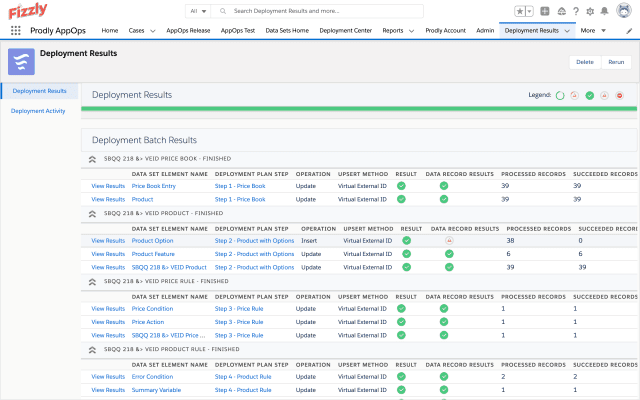Screen dimensions: 640x400
Task: Expand the More navigation dropdown
Action: click(x=593, y=31)
